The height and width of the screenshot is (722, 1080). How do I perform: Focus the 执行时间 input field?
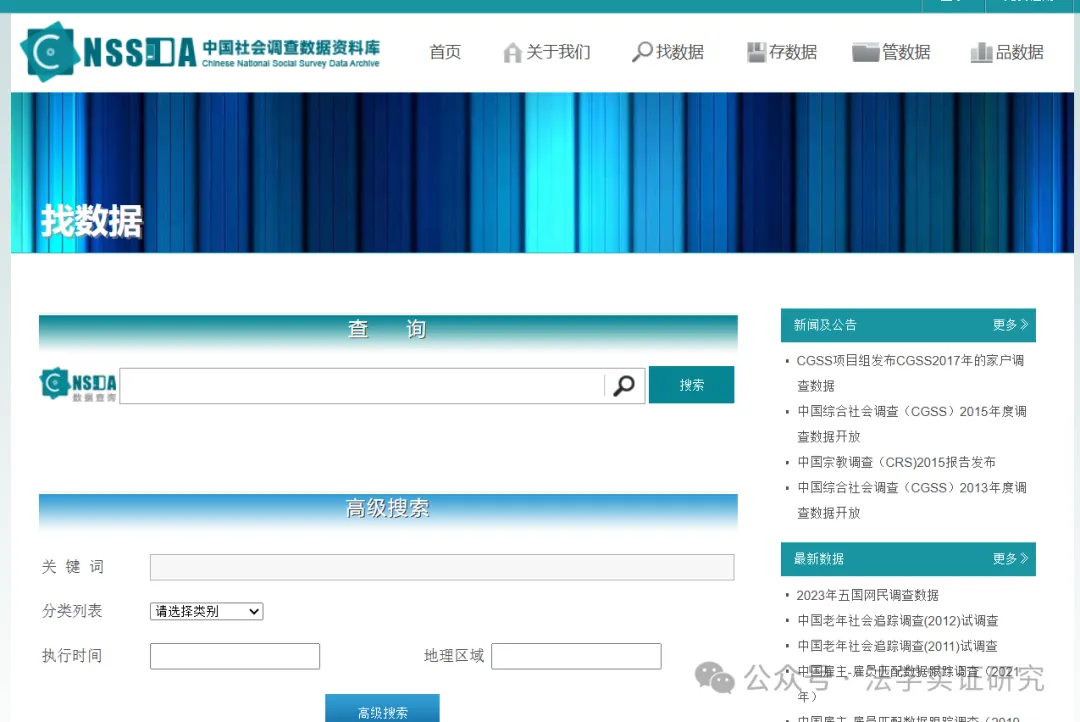tap(235, 656)
